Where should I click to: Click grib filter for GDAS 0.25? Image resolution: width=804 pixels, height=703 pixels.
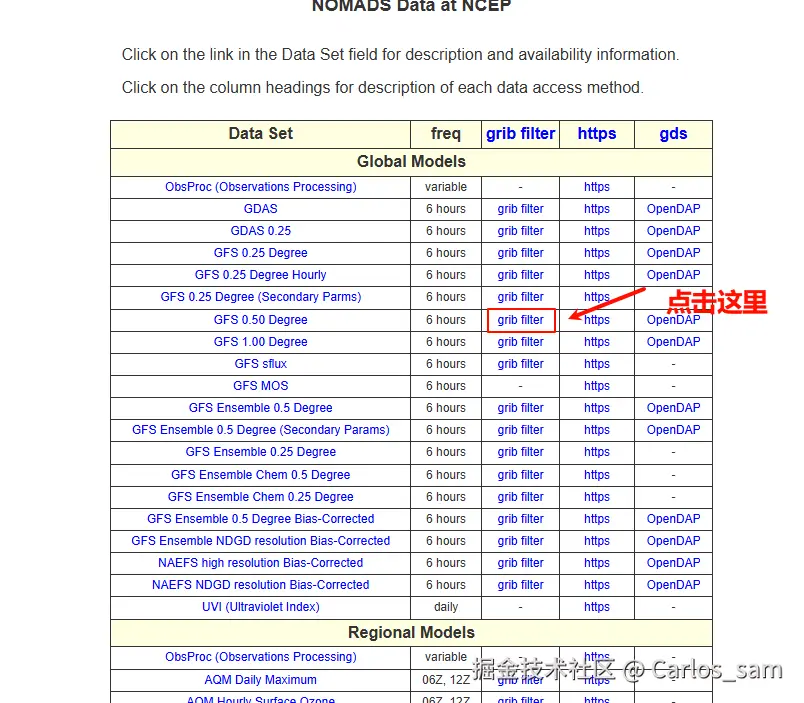click(x=520, y=231)
